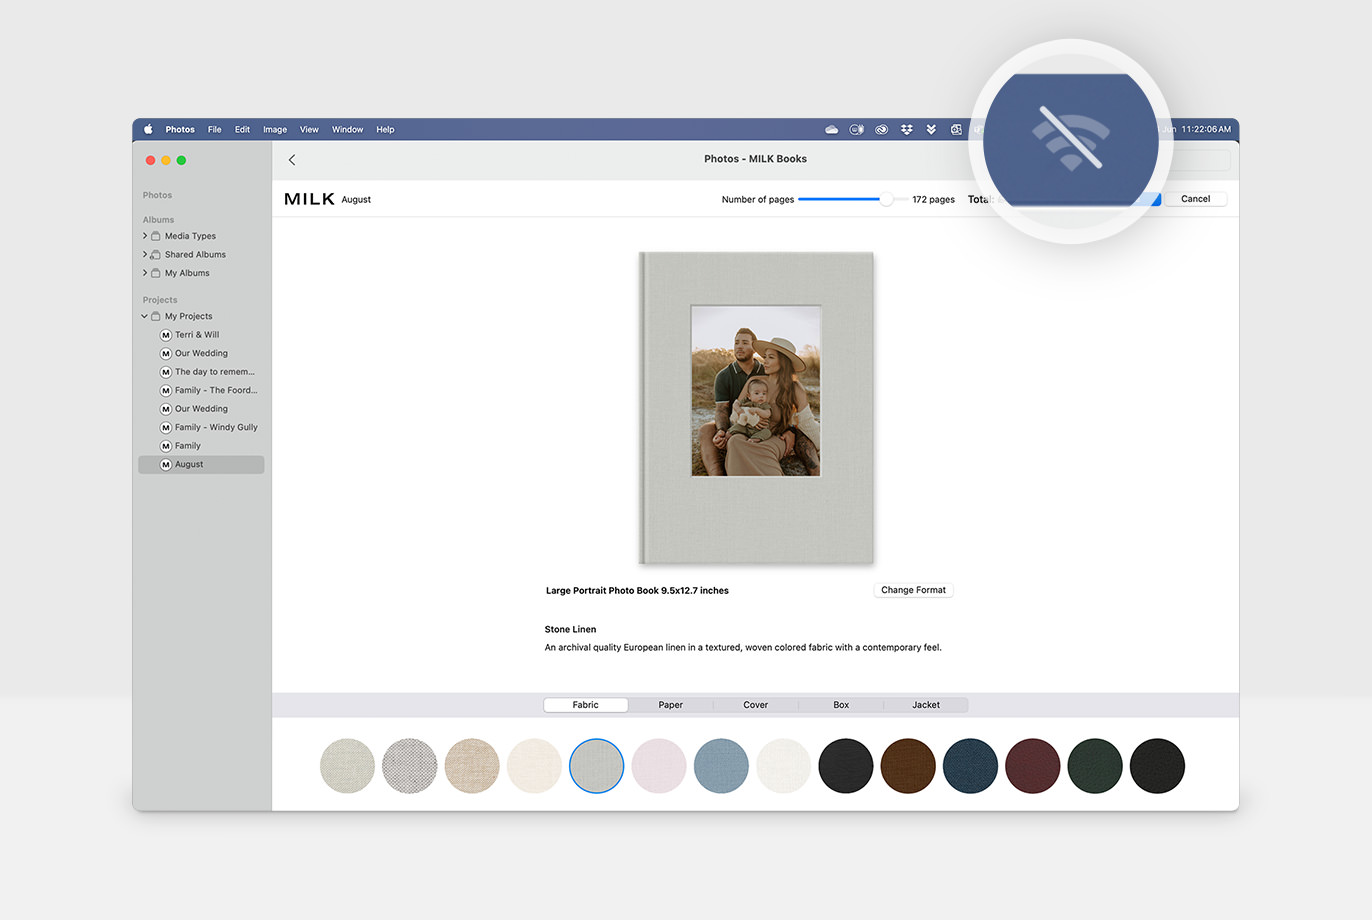Click the Stone Linen heading

570,629
